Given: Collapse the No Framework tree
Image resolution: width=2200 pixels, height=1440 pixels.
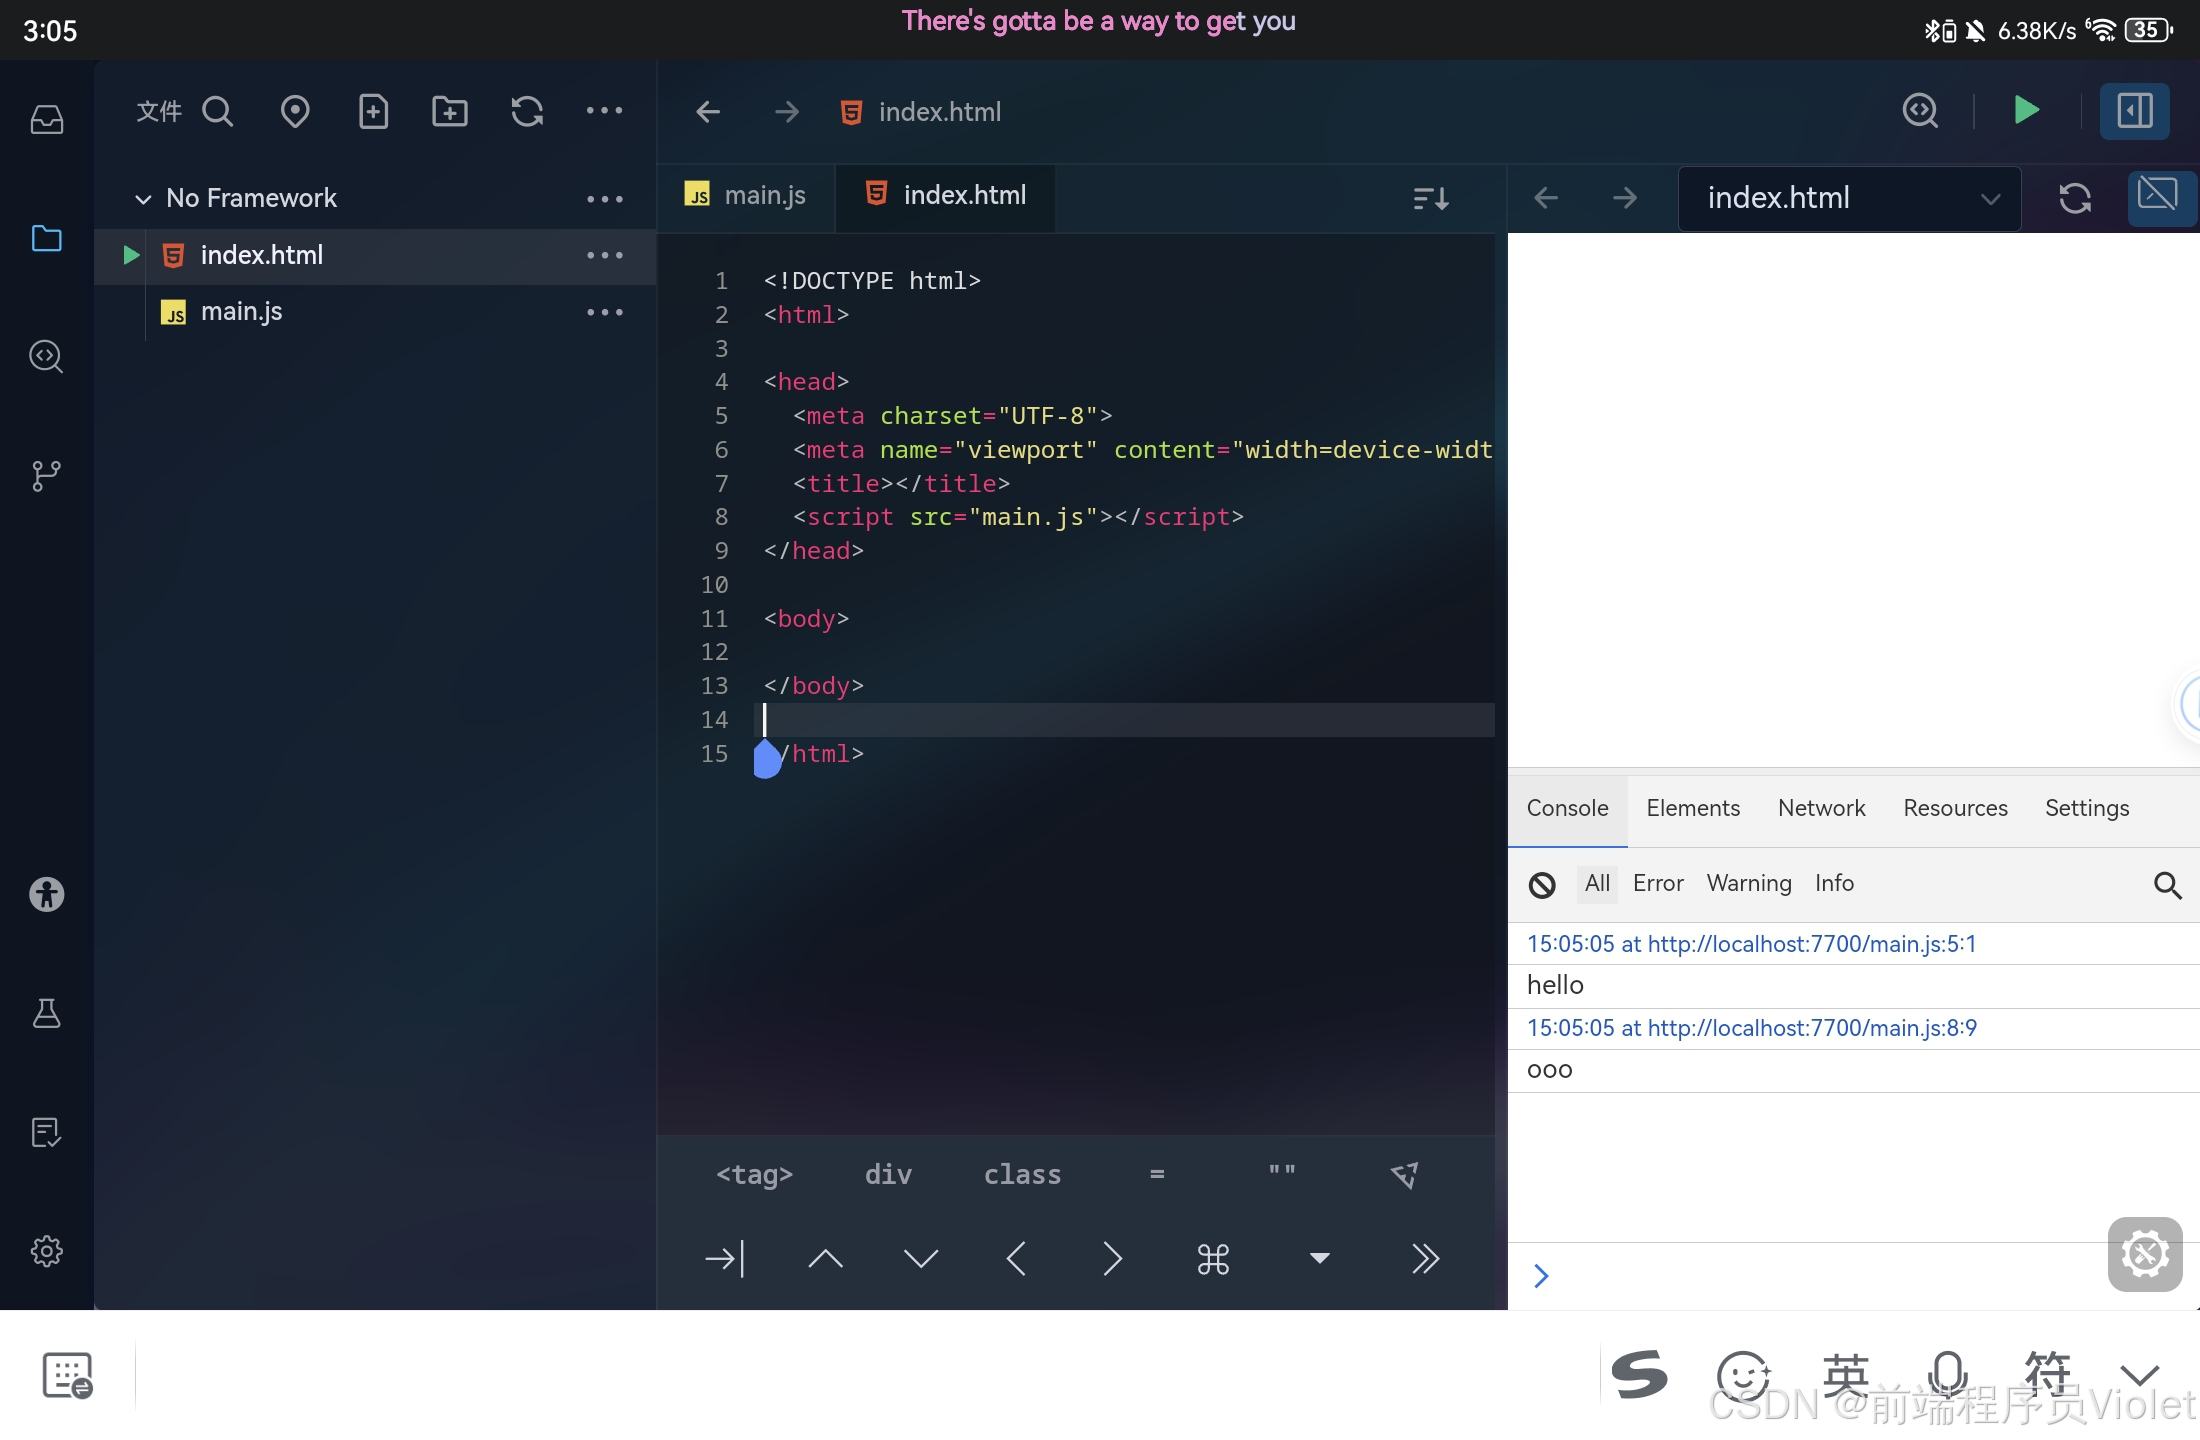Looking at the screenshot, I should pyautogui.click(x=143, y=199).
